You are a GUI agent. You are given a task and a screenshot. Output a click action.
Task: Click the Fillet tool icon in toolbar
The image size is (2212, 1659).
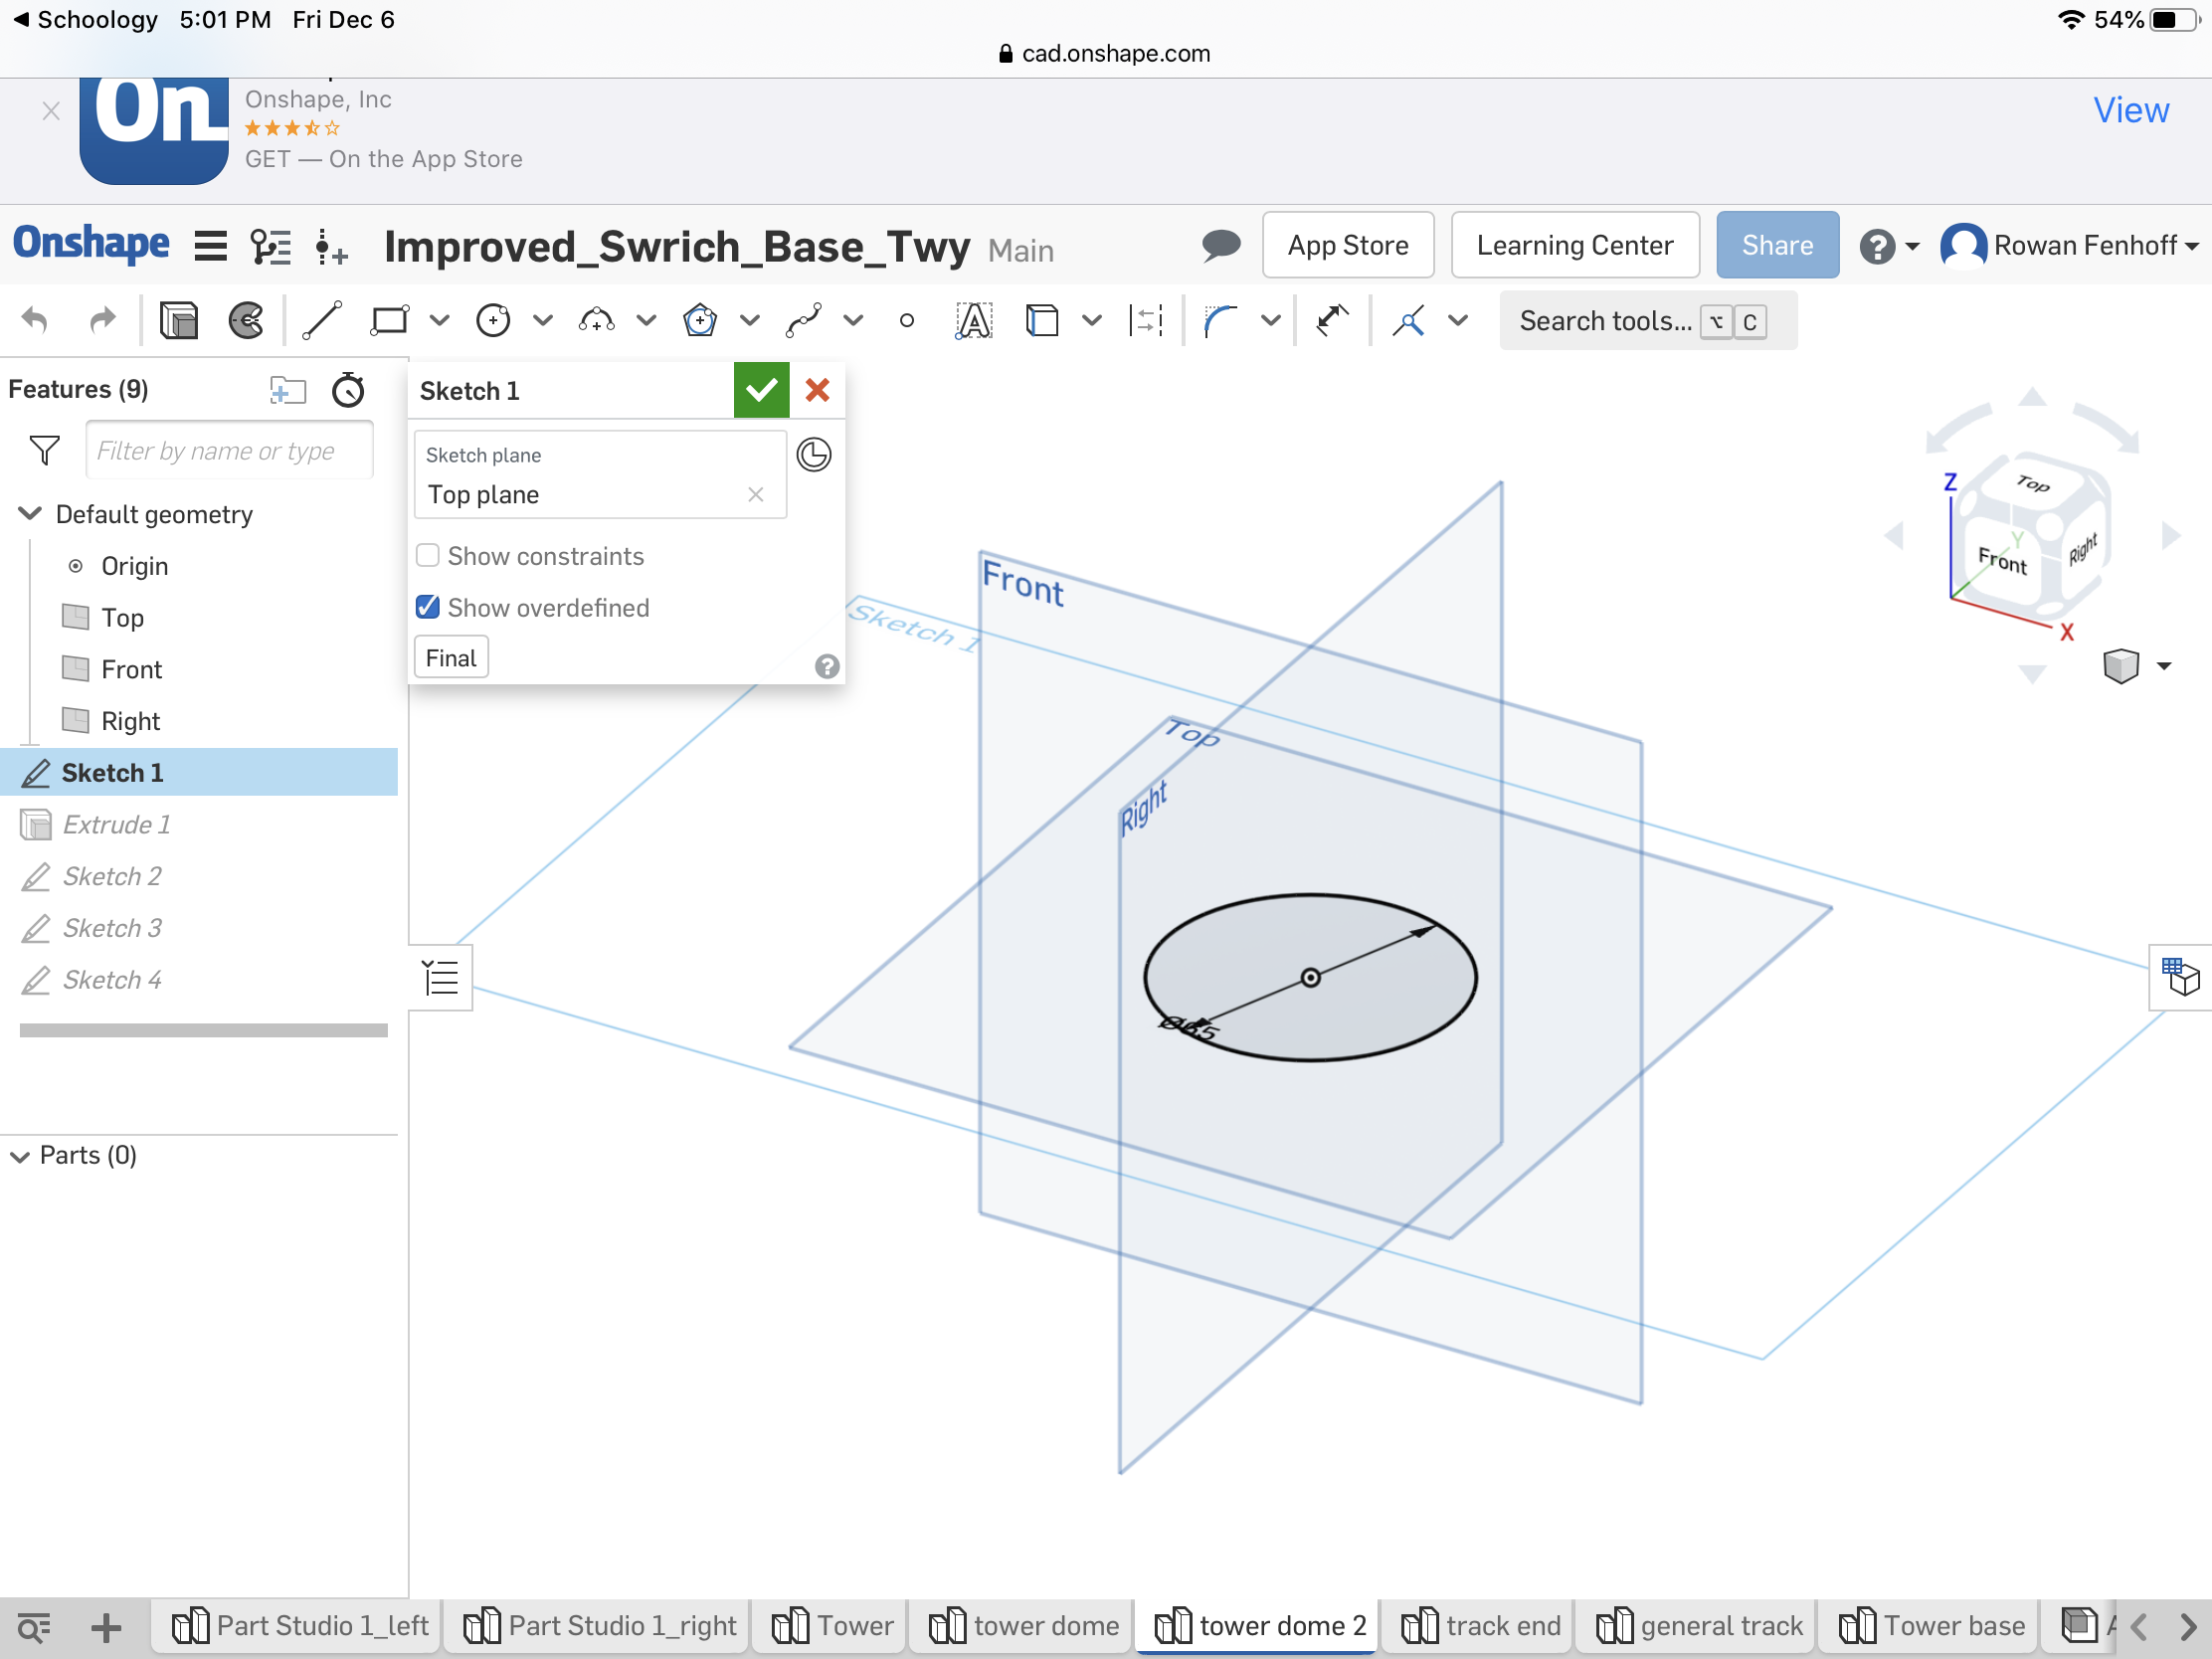pyautogui.click(x=1217, y=320)
